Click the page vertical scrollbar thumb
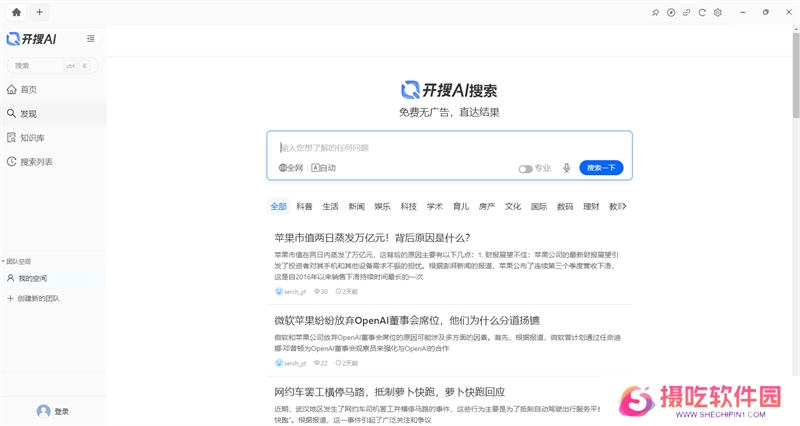This screenshot has width=800, height=426. (x=796, y=75)
